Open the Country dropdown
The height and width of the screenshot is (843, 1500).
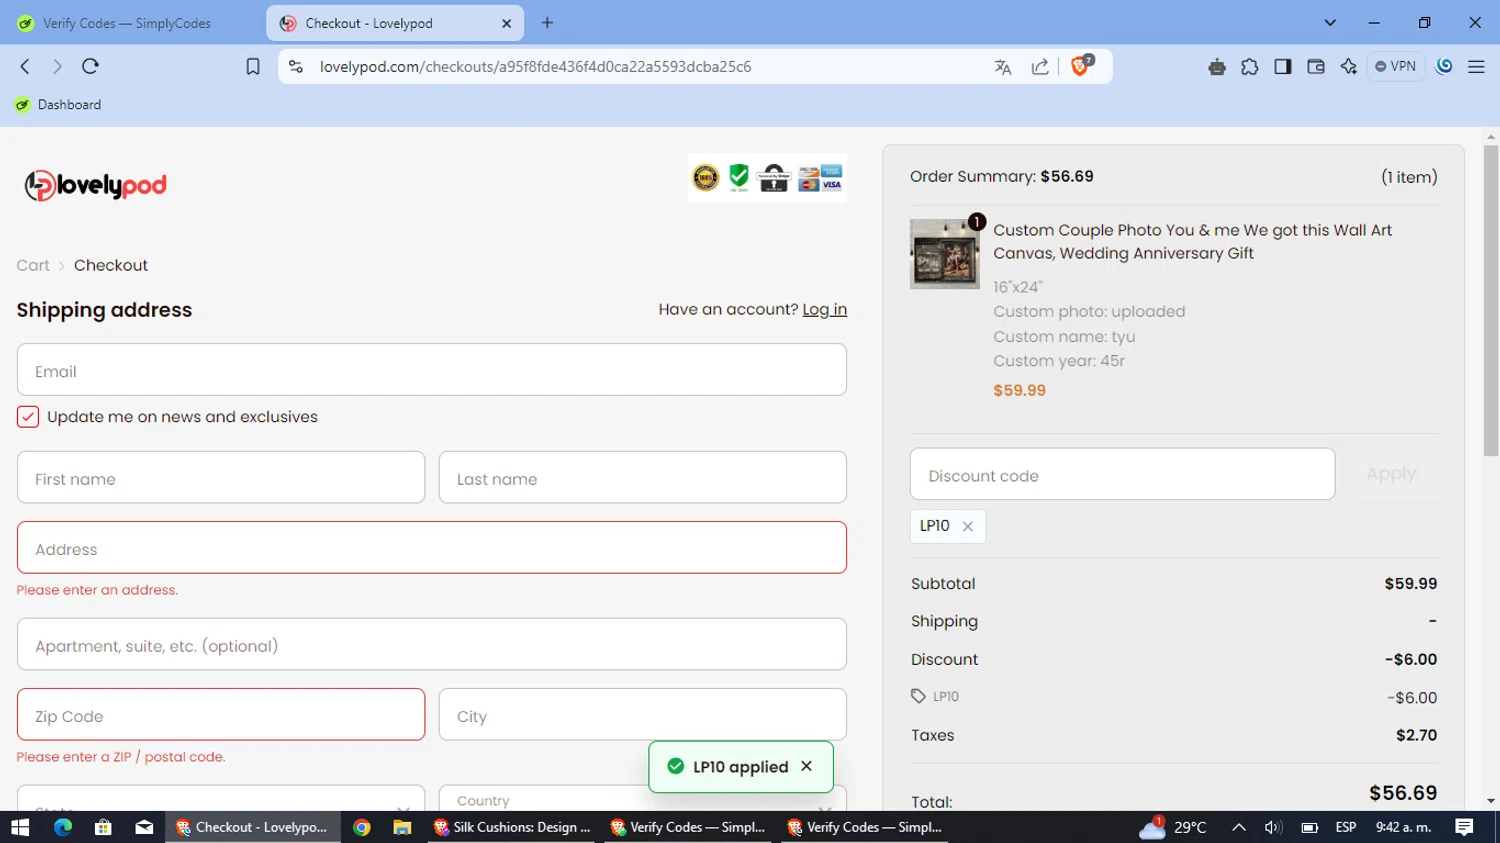click(x=643, y=798)
